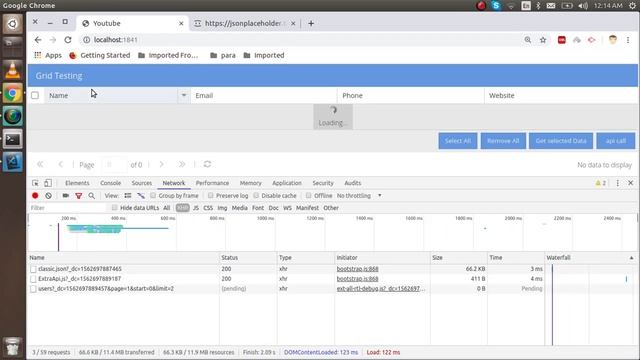Switch to Console DevTools tab
640x360 pixels.
click(111, 183)
